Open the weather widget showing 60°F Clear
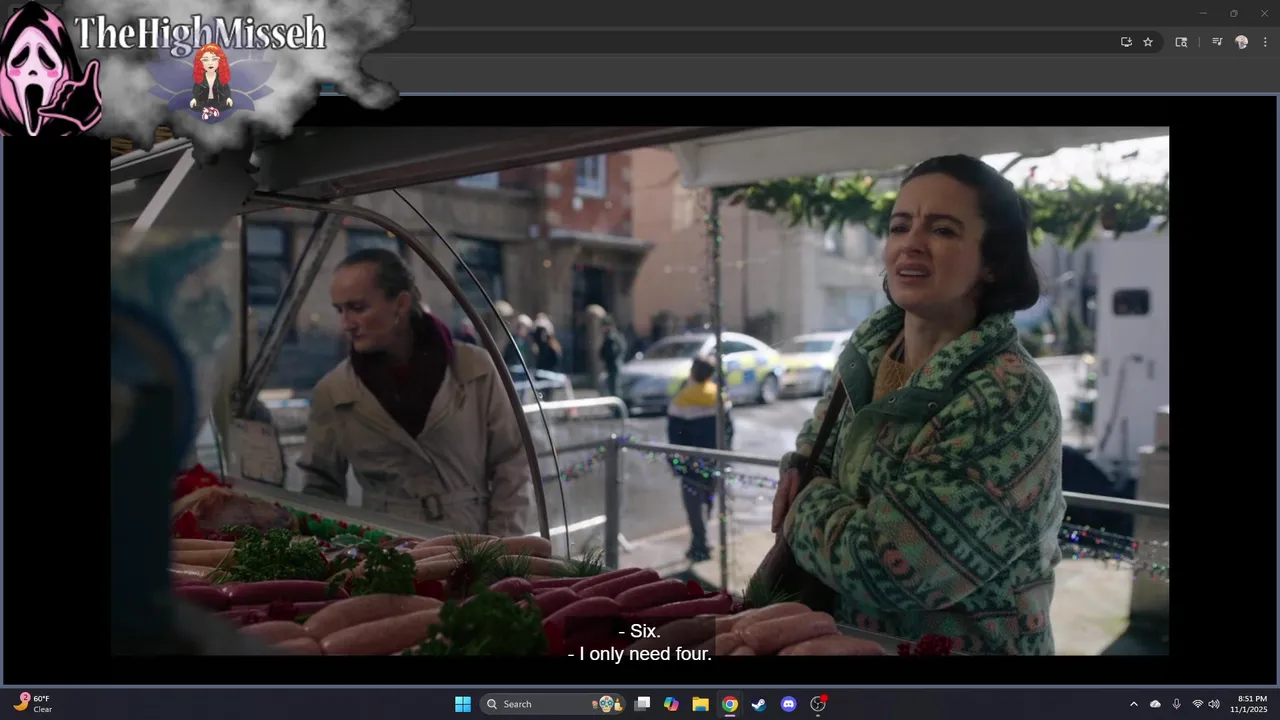This screenshot has height=720, width=1280. 33,704
